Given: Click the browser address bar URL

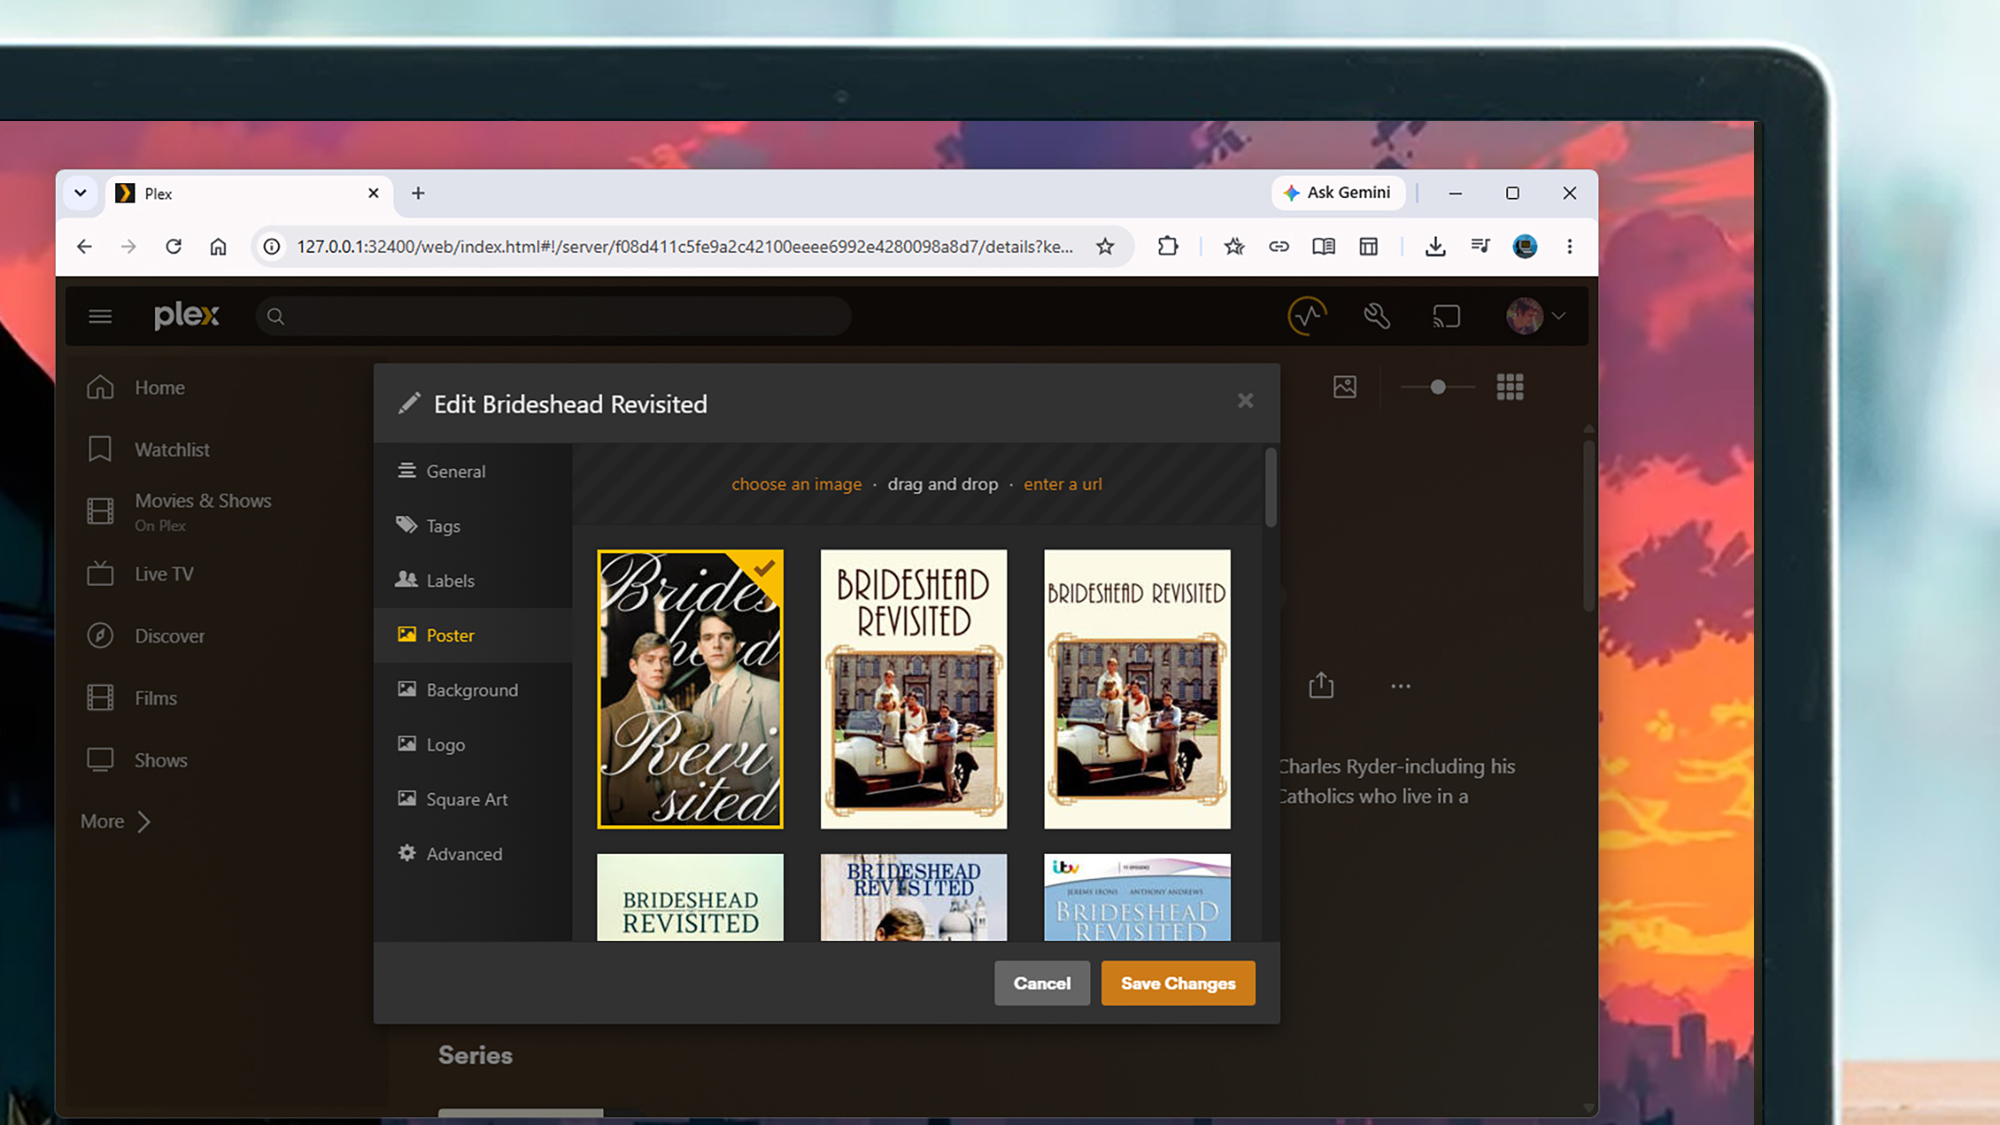Looking at the screenshot, I should click(684, 246).
